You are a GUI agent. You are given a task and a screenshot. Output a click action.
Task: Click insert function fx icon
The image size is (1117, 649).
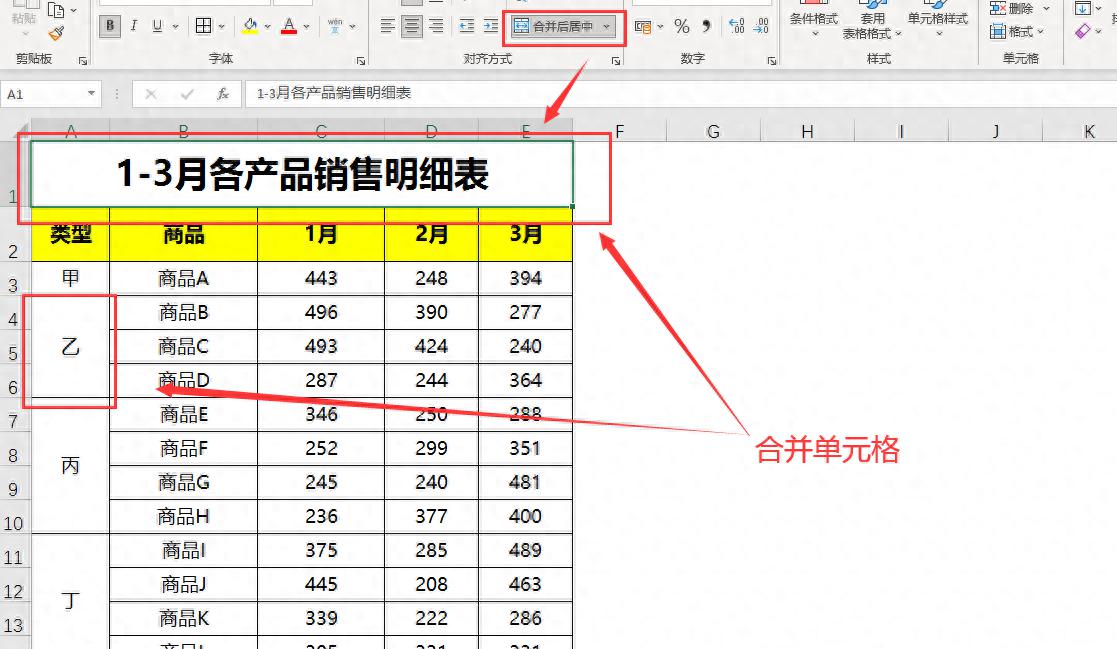(222, 94)
